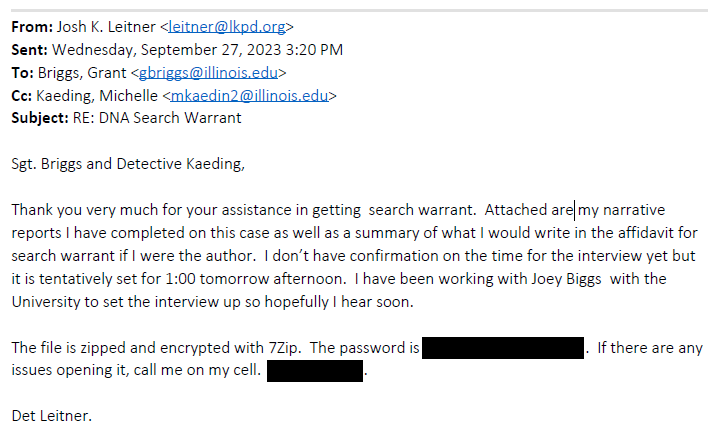Click the sender name Josh K. Leitner

[x=106, y=27]
